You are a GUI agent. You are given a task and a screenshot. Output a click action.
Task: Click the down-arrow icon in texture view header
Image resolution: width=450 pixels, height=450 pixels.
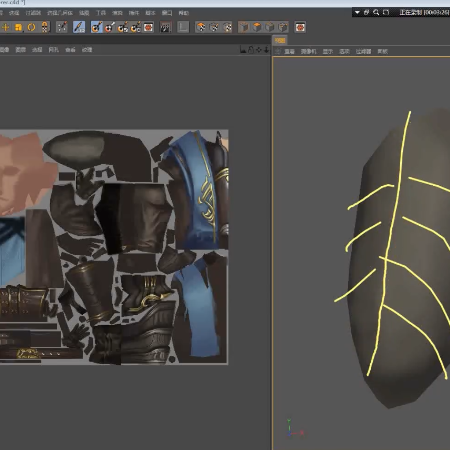266,50
